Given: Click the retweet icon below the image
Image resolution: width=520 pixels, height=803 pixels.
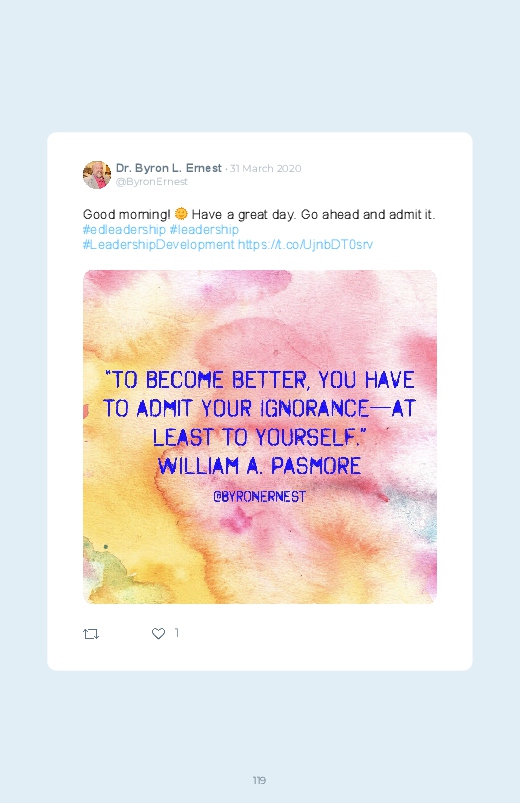Looking at the screenshot, I should tap(91, 634).
